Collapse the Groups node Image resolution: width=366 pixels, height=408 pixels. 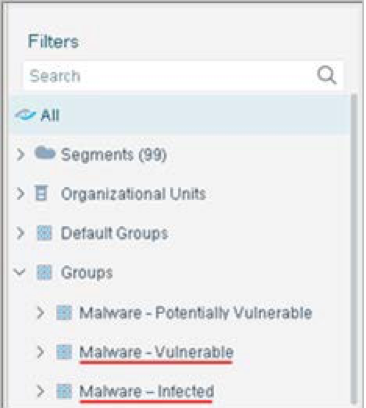click(20, 272)
